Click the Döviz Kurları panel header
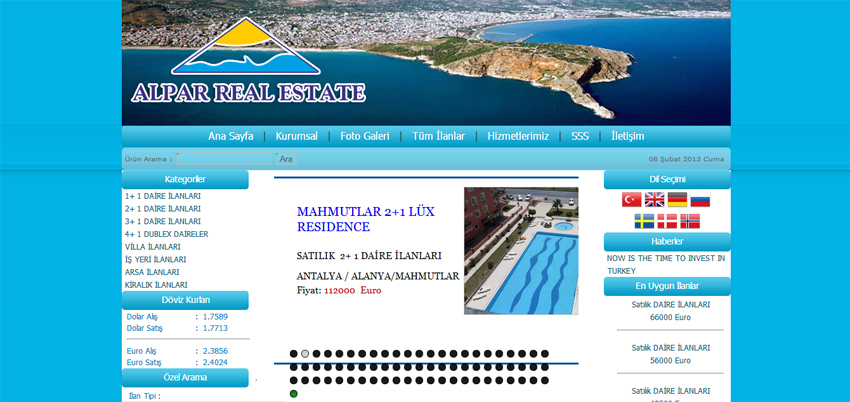The image size is (850, 402). 185,300
